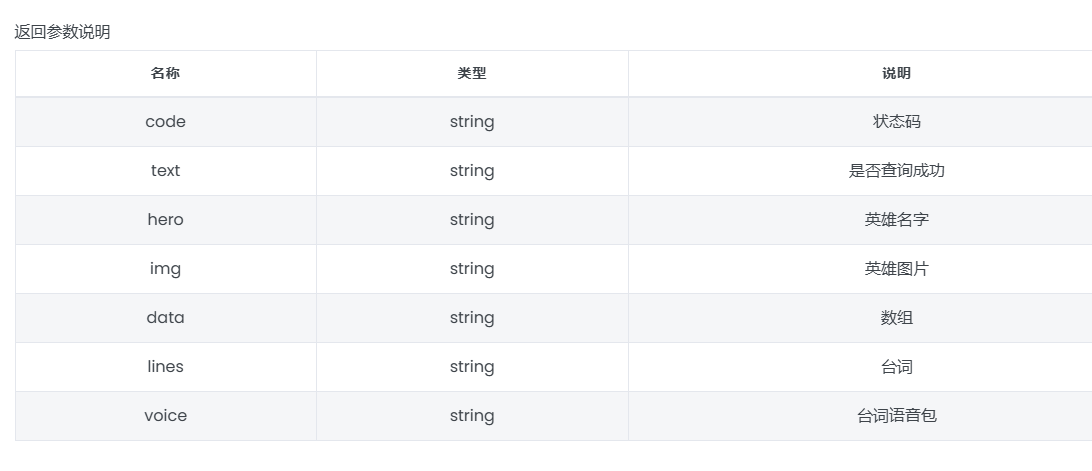
Task: Click the 是否查询成功 description cell
Action: pyautogui.click(x=860, y=171)
